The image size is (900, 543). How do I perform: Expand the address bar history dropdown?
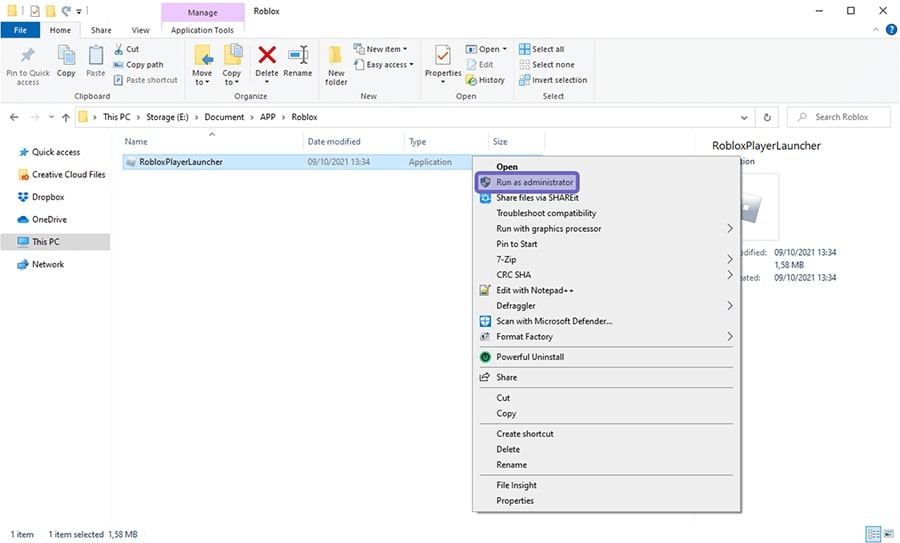[744, 117]
